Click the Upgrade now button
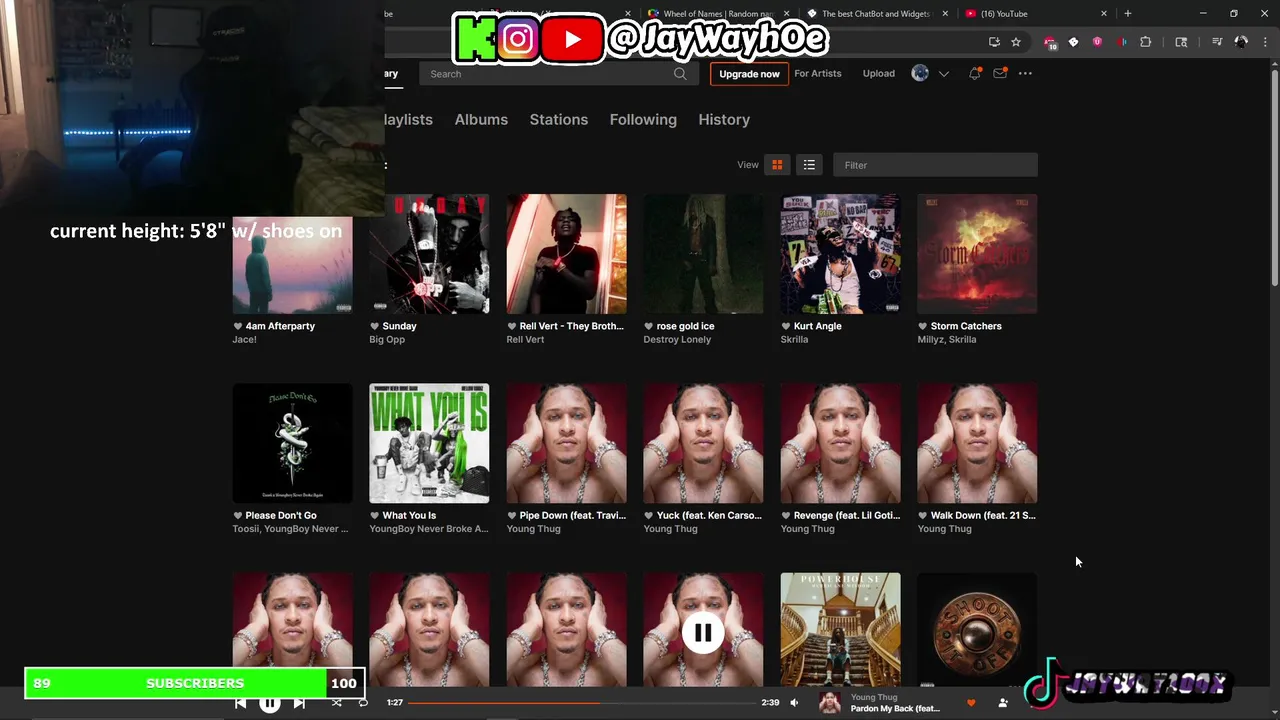This screenshot has width=1280, height=720. (x=749, y=74)
